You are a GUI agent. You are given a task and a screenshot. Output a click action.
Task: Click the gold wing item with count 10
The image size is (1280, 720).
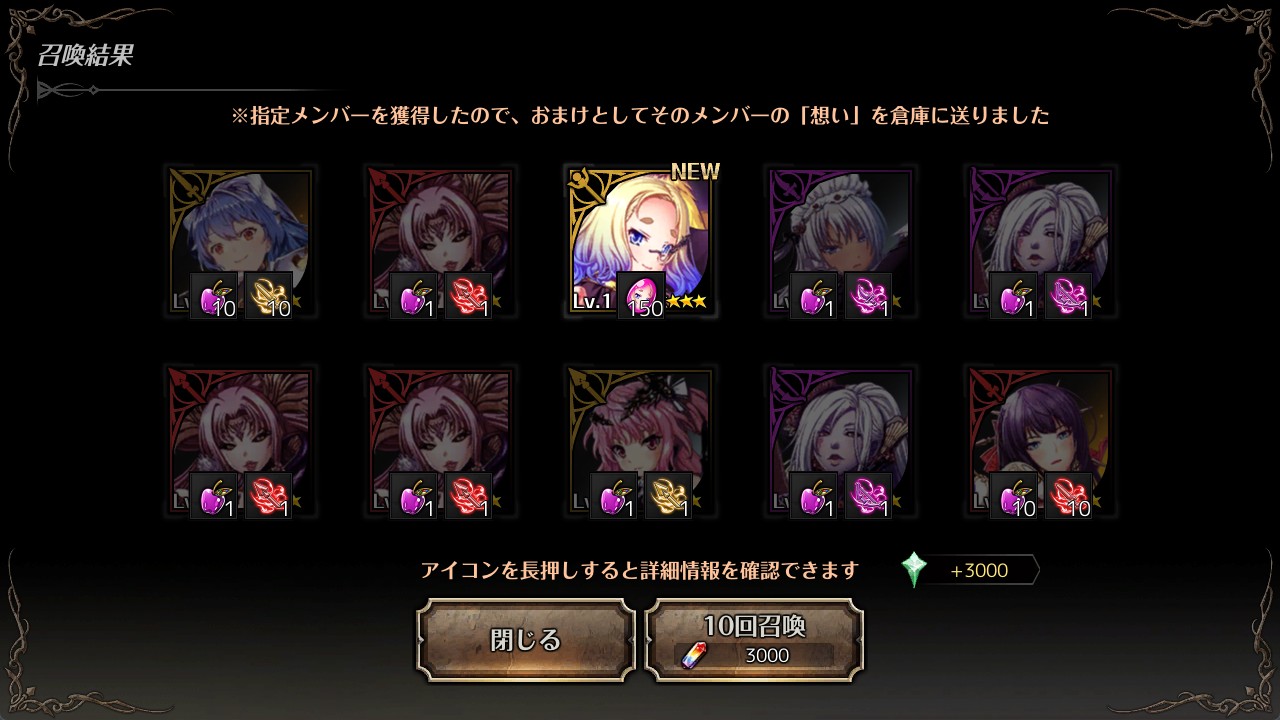(268, 296)
